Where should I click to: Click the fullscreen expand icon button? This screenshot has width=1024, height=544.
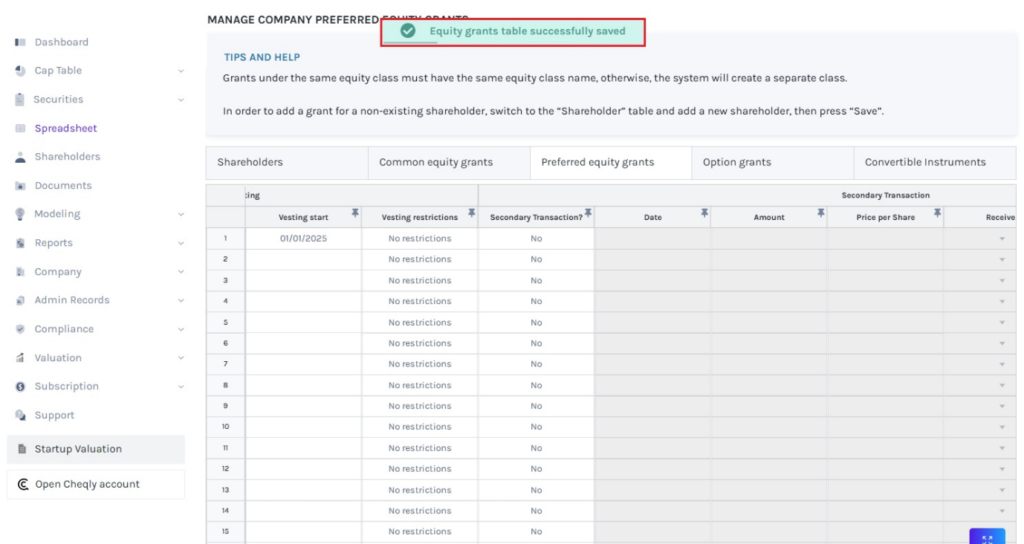986,537
